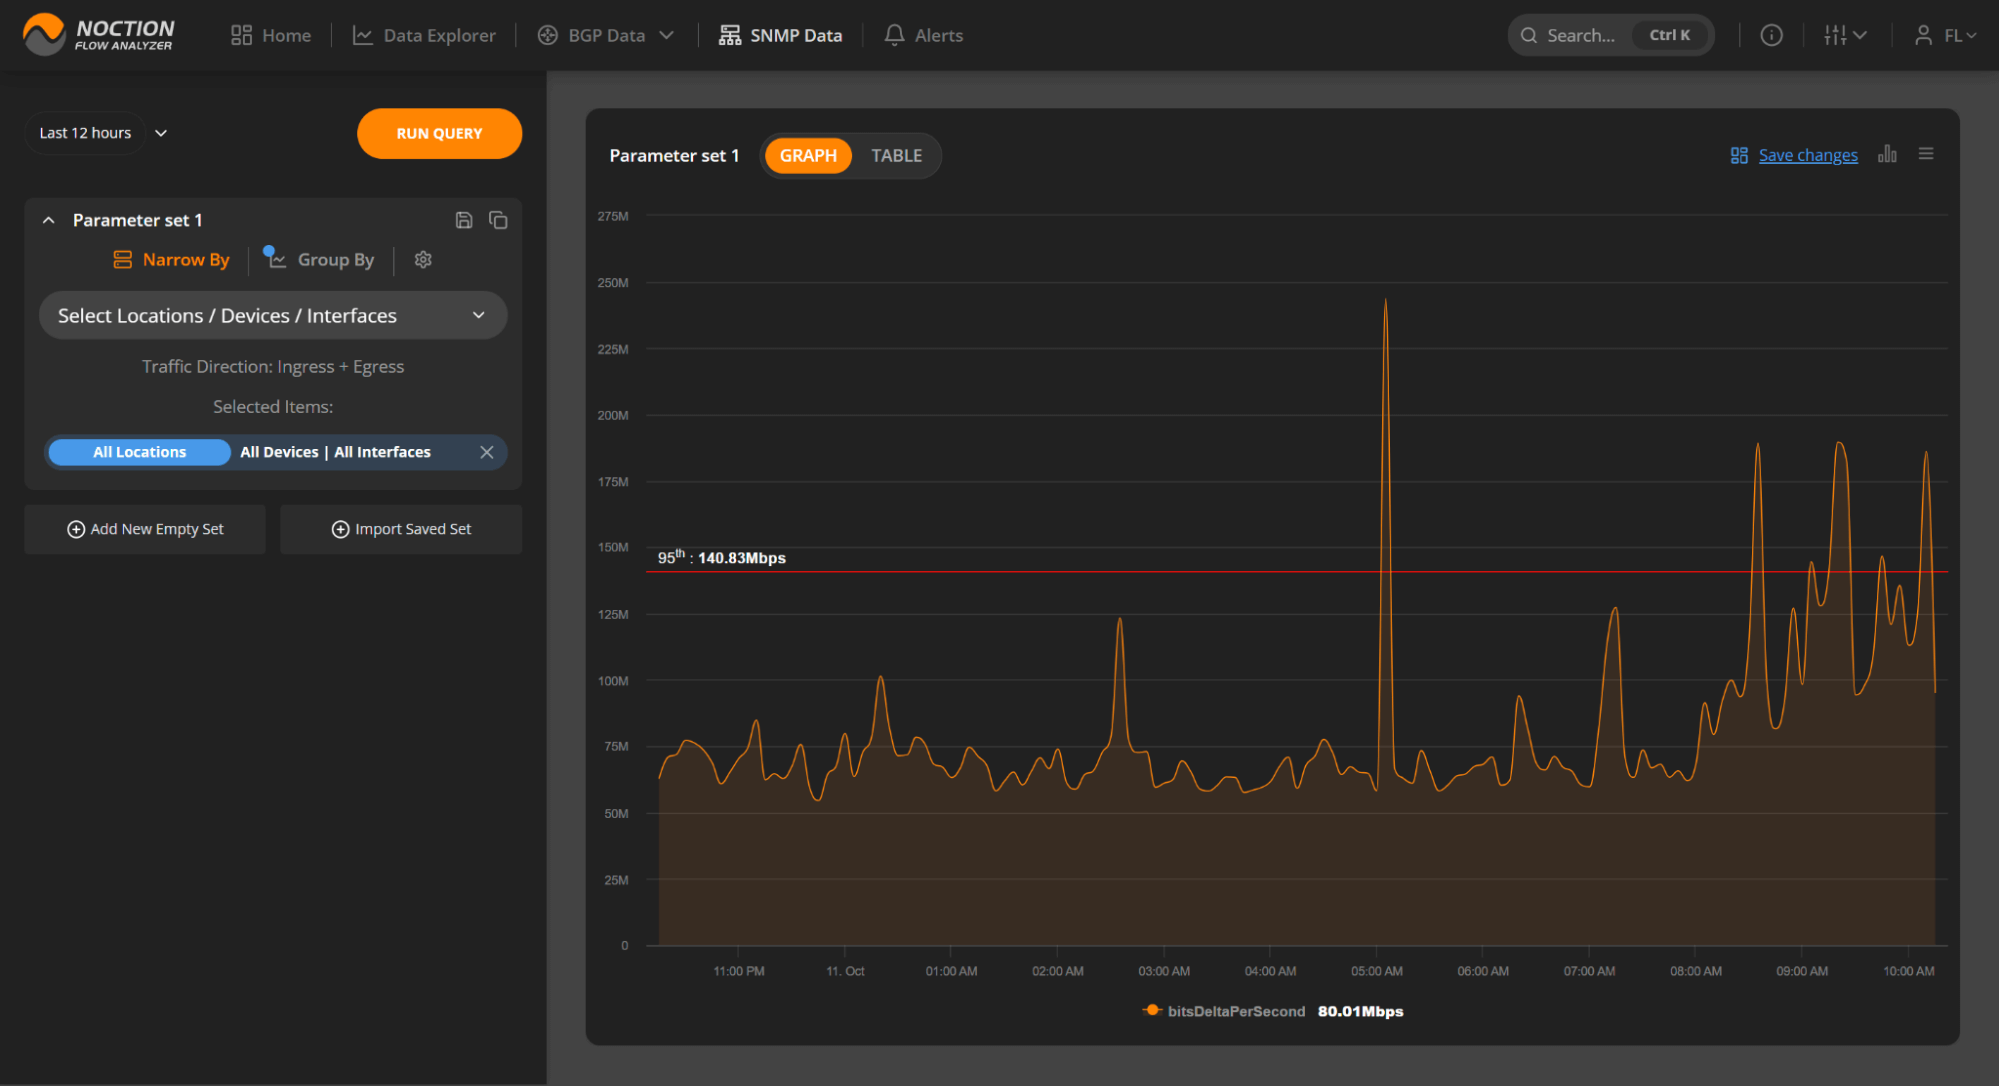The width and height of the screenshot is (1999, 1087).
Task: Select the Narrow By tab
Action: coord(171,259)
